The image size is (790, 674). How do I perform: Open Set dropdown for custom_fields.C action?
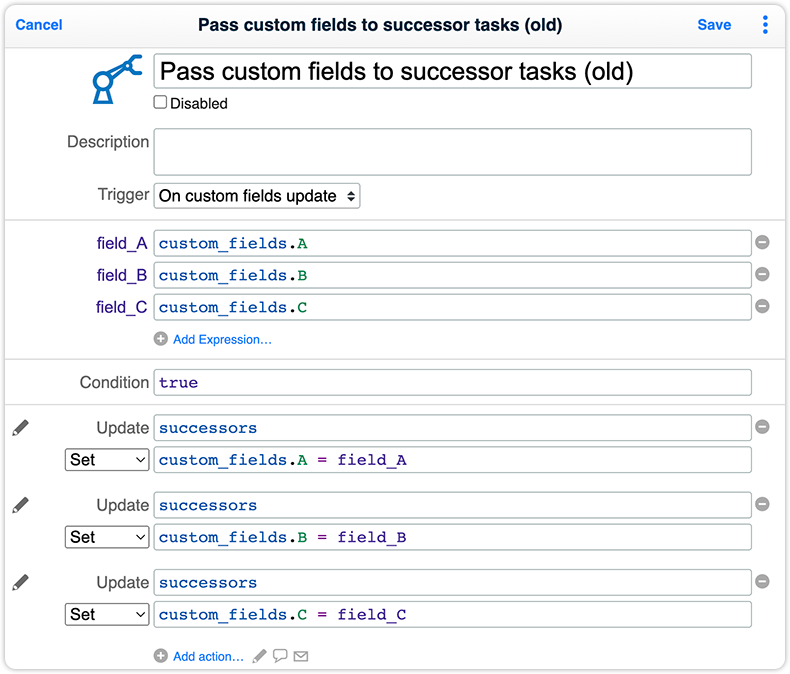(107, 614)
